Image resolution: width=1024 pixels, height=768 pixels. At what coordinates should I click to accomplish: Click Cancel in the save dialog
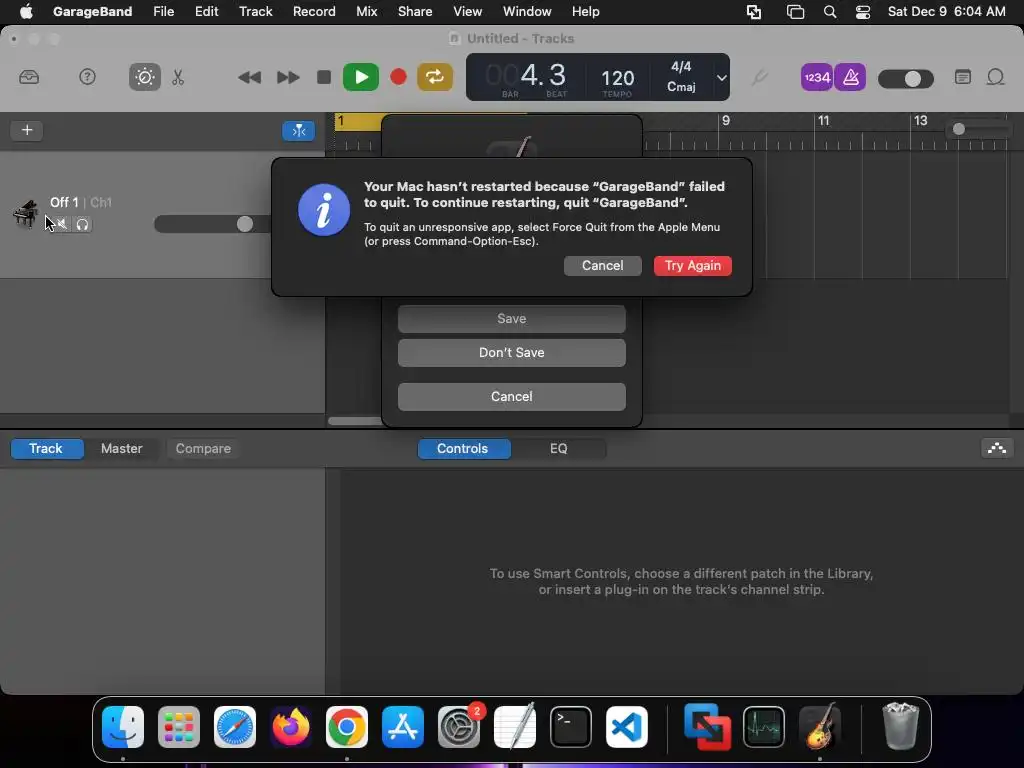[x=511, y=396]
